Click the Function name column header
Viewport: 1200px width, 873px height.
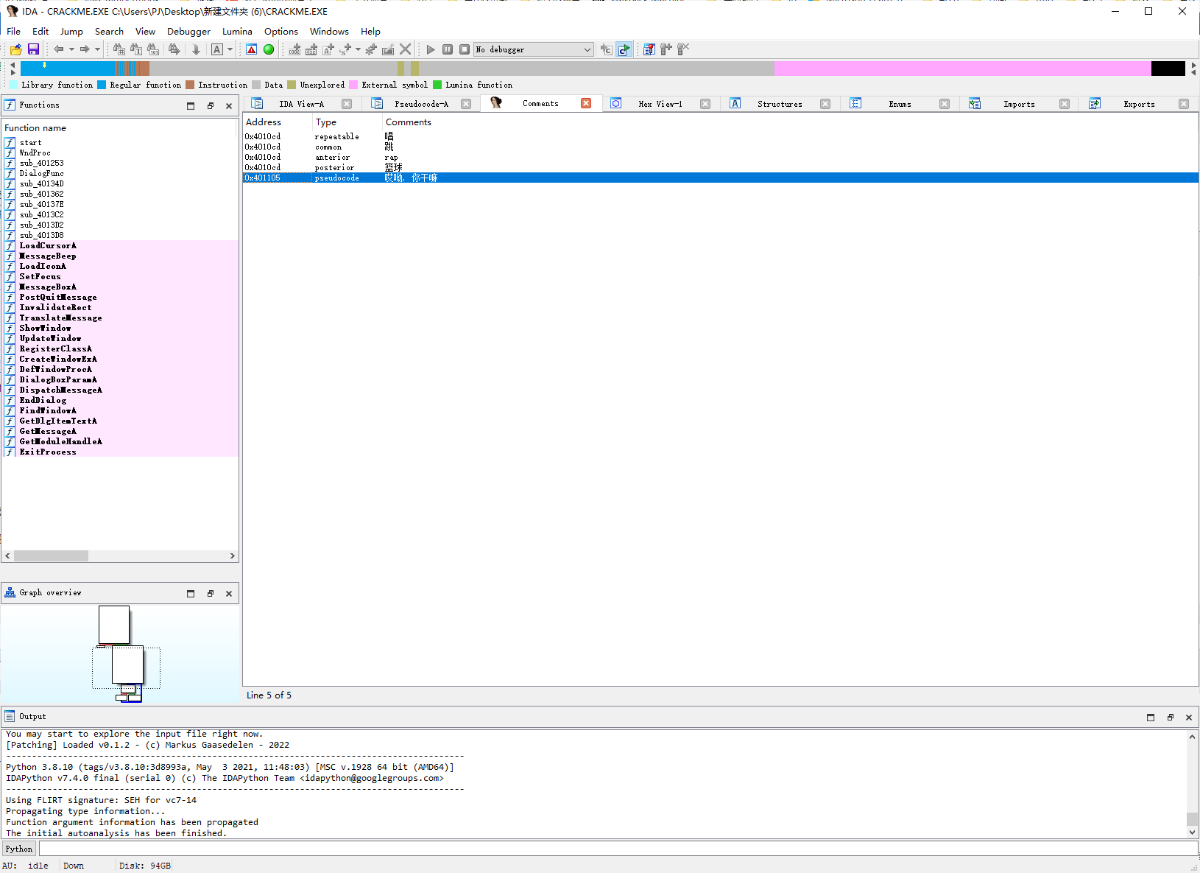click(120, 128)
